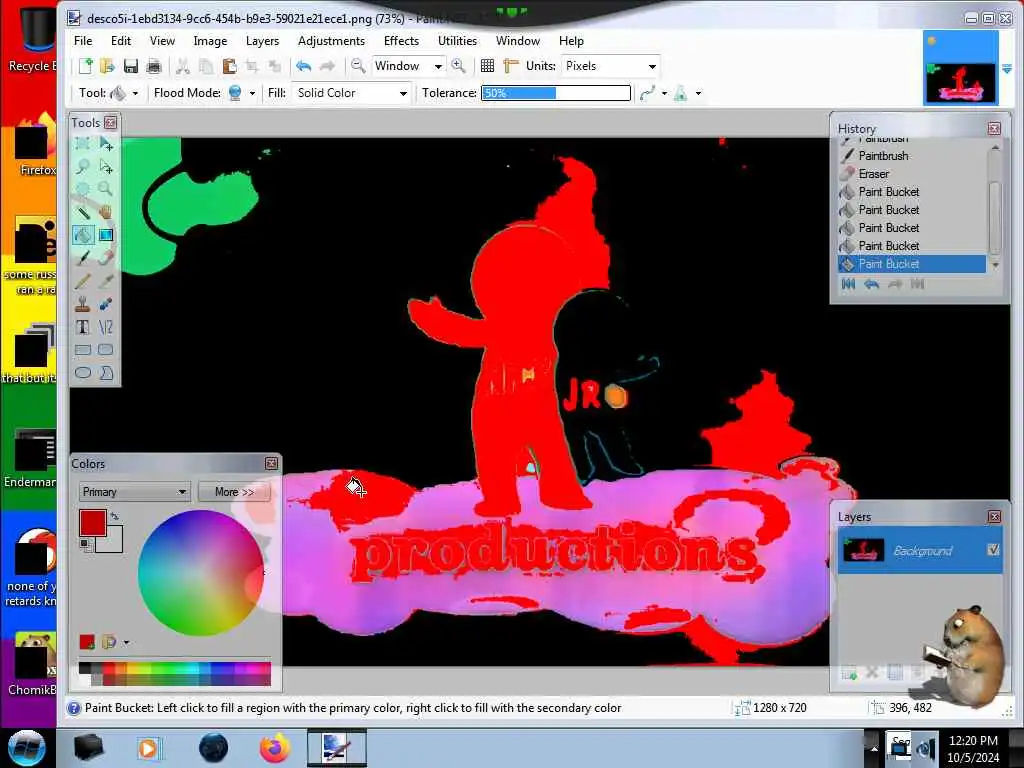1024x768 pixels.
Task: Select the Rectangle shape tool
Action: point(82,350)
